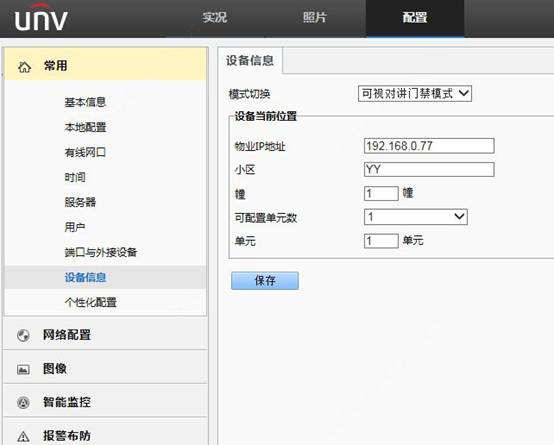Click the 保存 button
554x445 pixels.
[265, 281]
